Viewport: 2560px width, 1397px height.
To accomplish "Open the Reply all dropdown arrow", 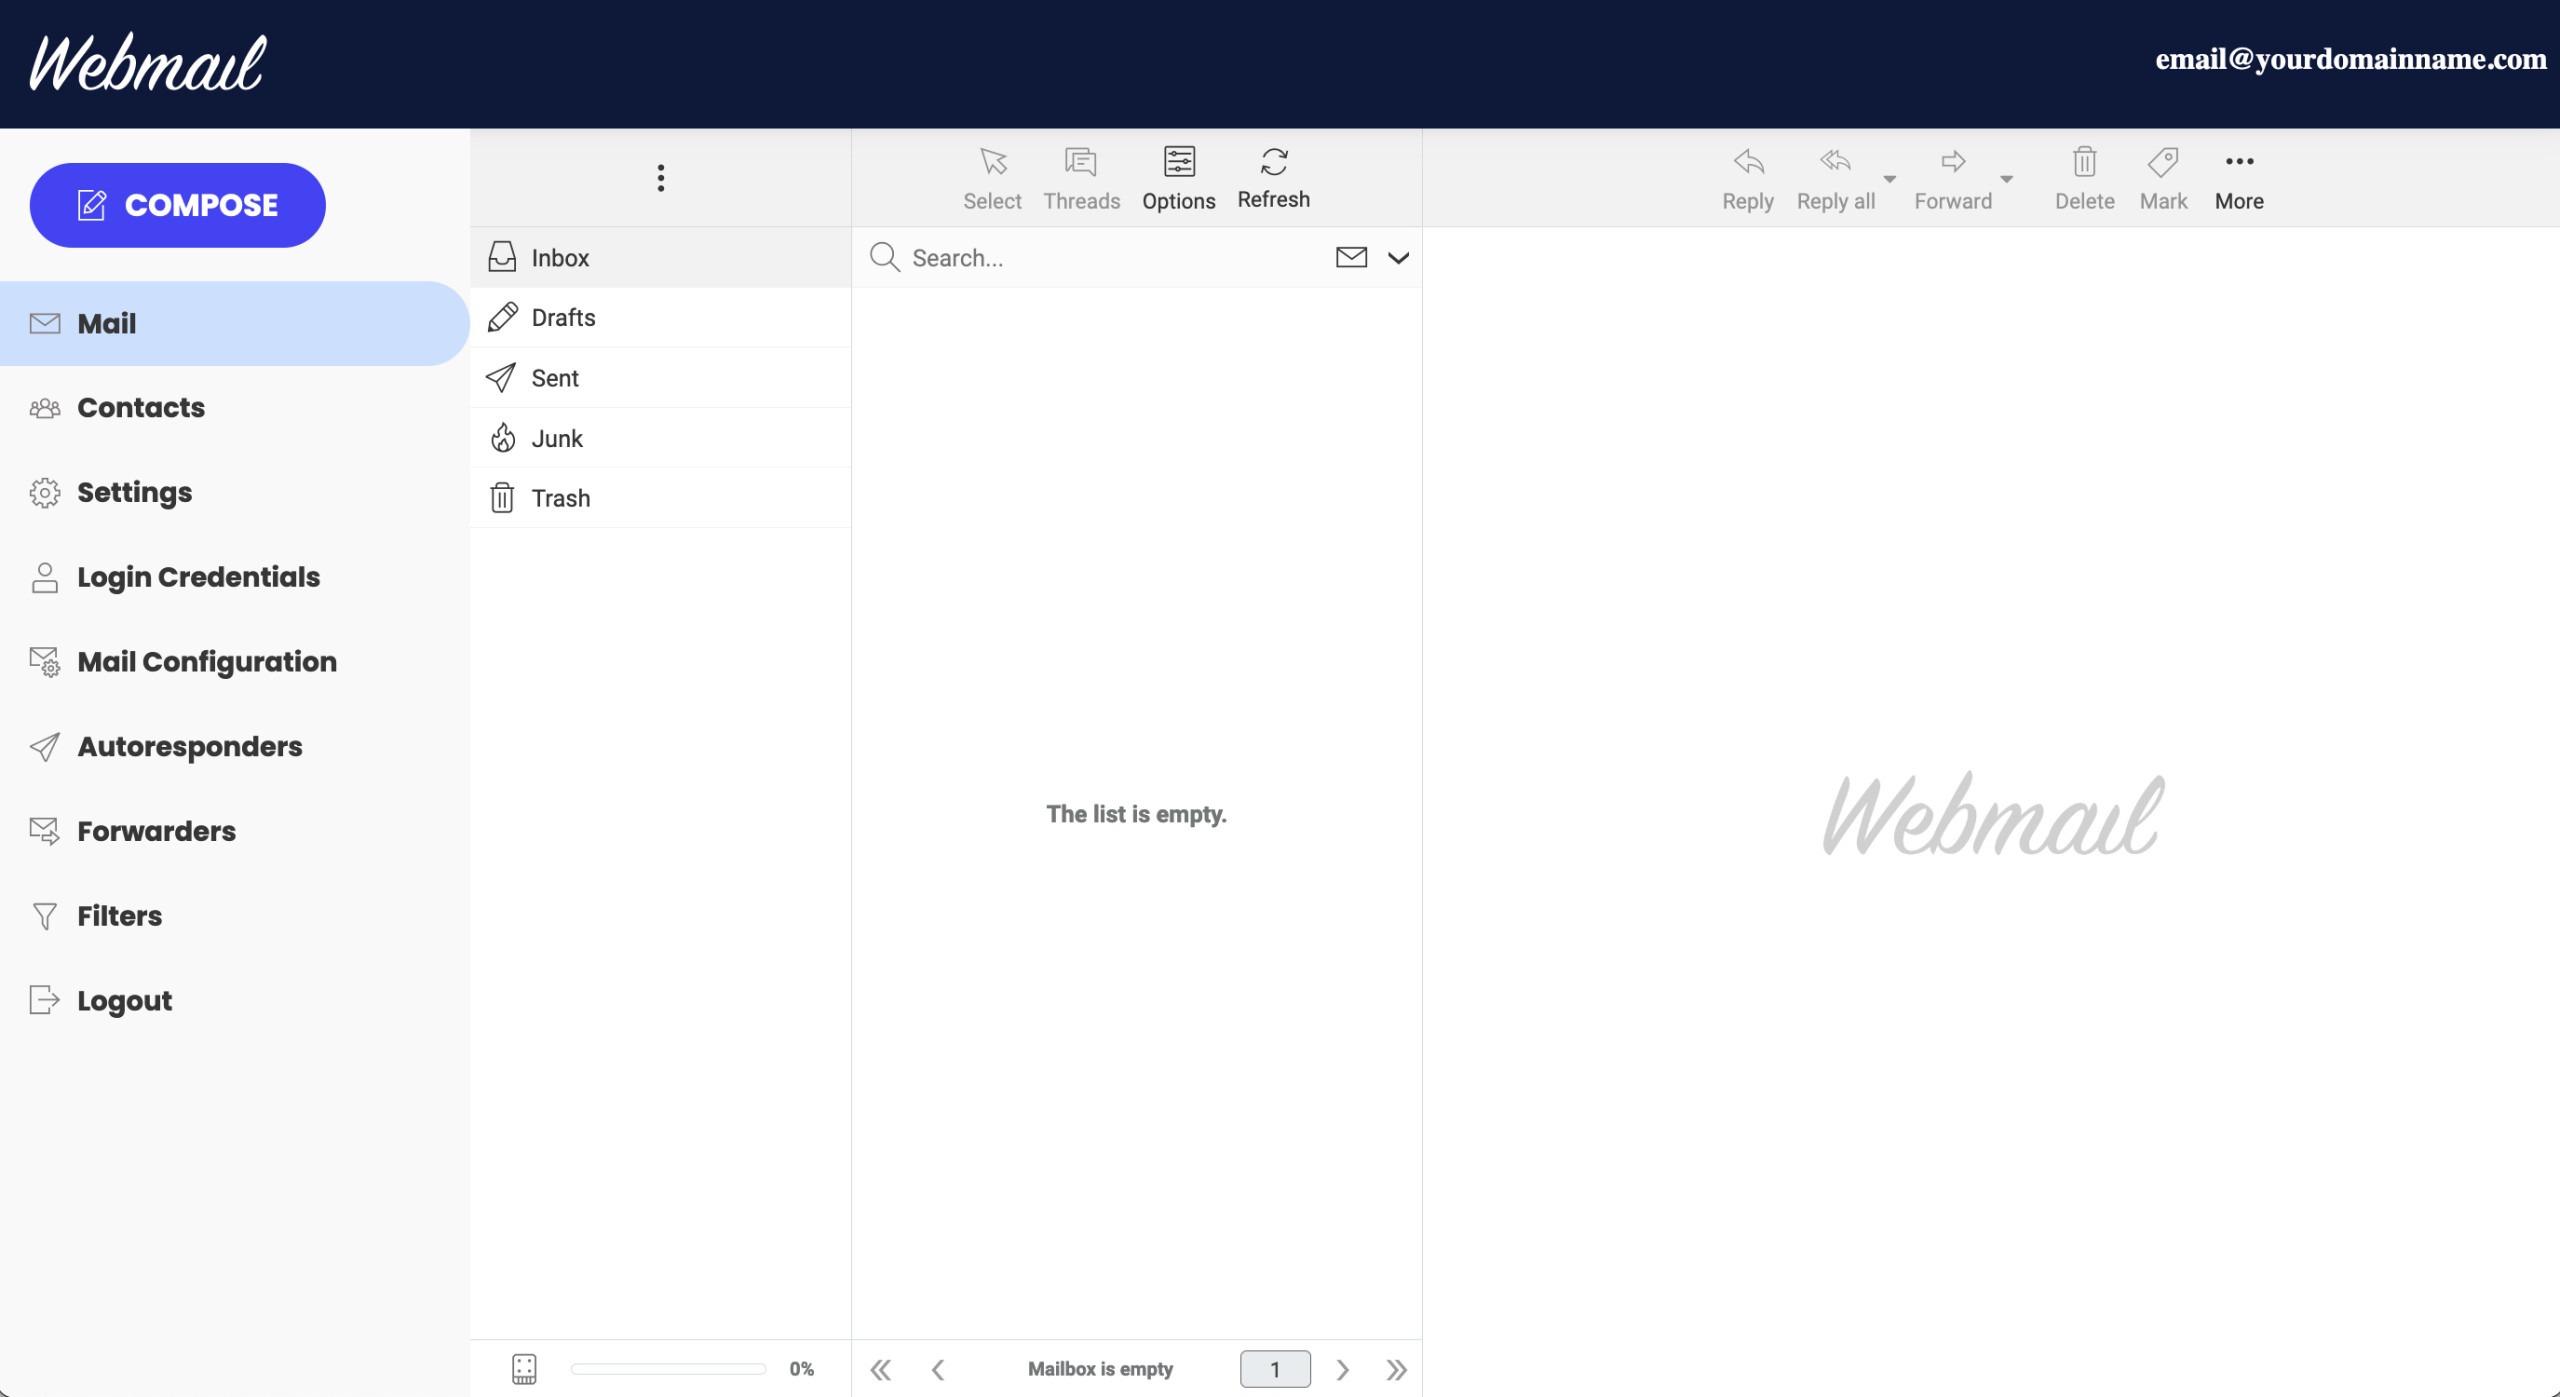I will coord(1888,181).
